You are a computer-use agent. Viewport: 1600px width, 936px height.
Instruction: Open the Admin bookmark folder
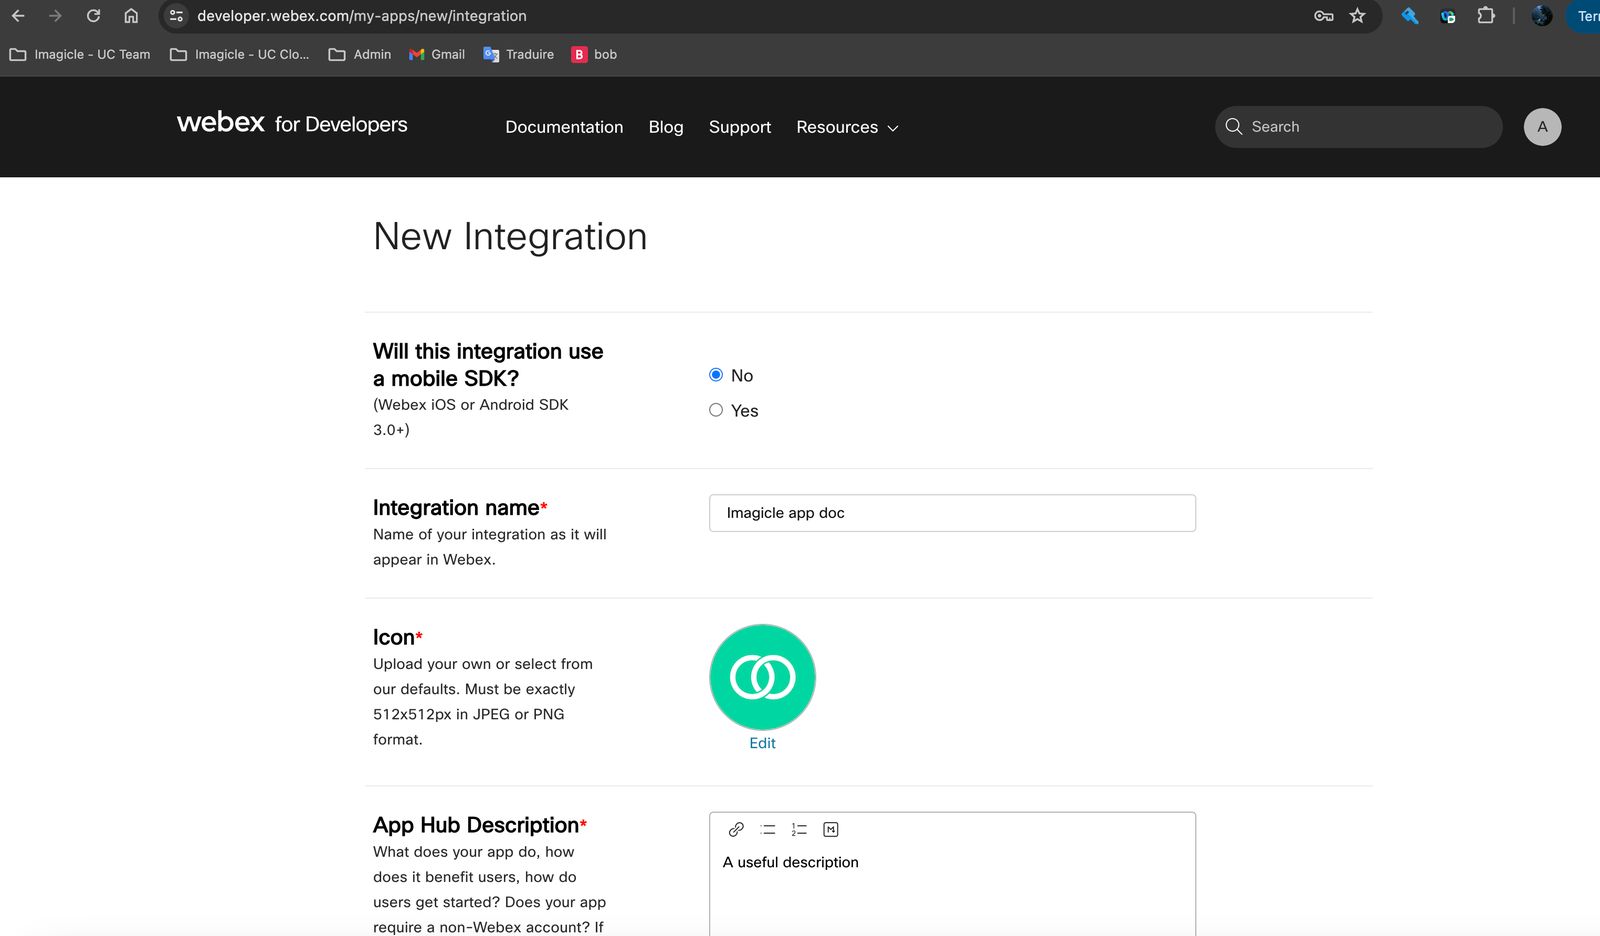360,54
